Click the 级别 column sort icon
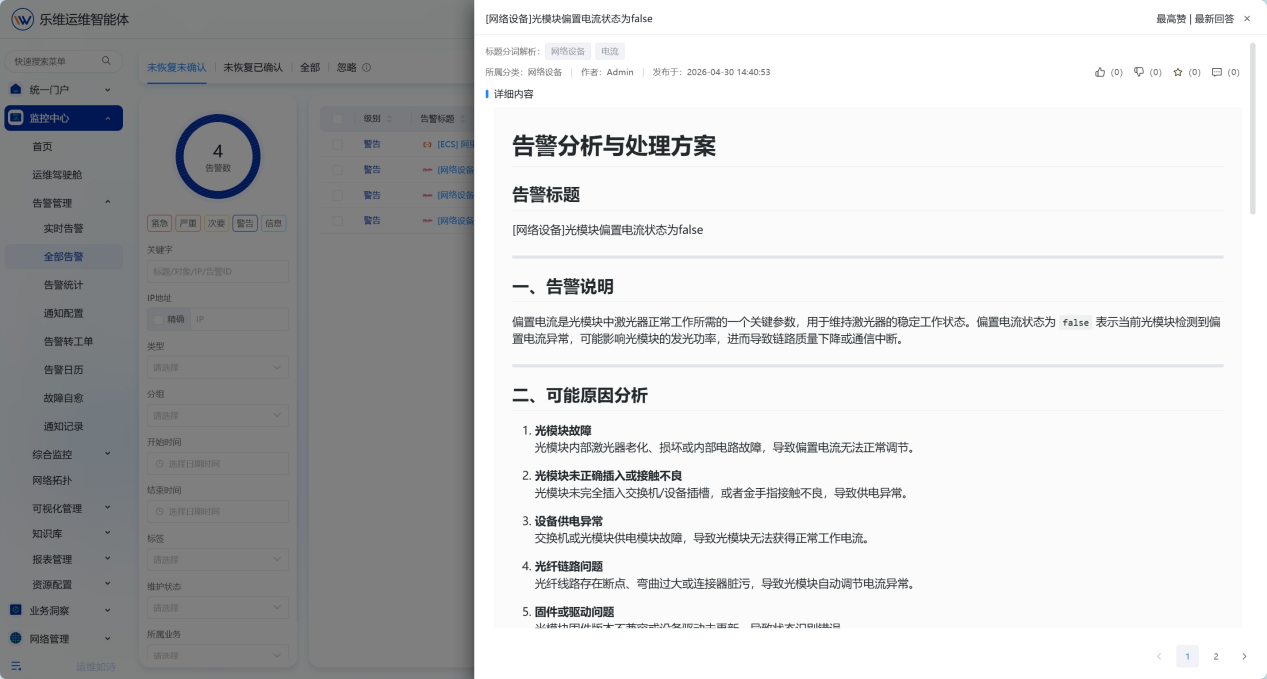The width and height of the screenshot is (1267, 679). [389, 119]
